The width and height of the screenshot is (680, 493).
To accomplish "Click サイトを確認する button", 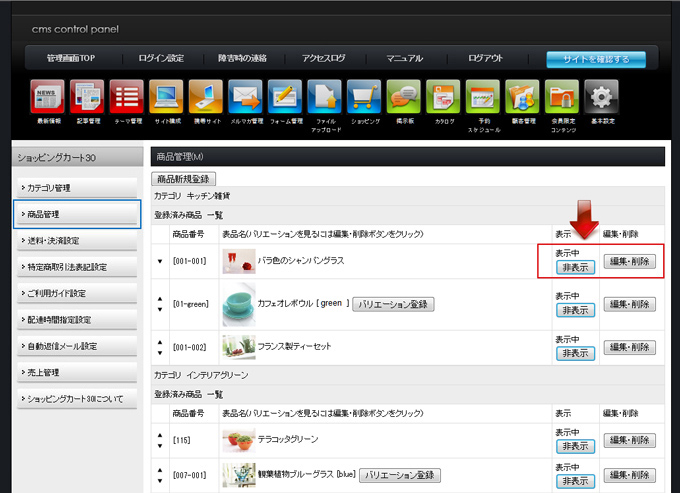I will [x=595, y=59].
